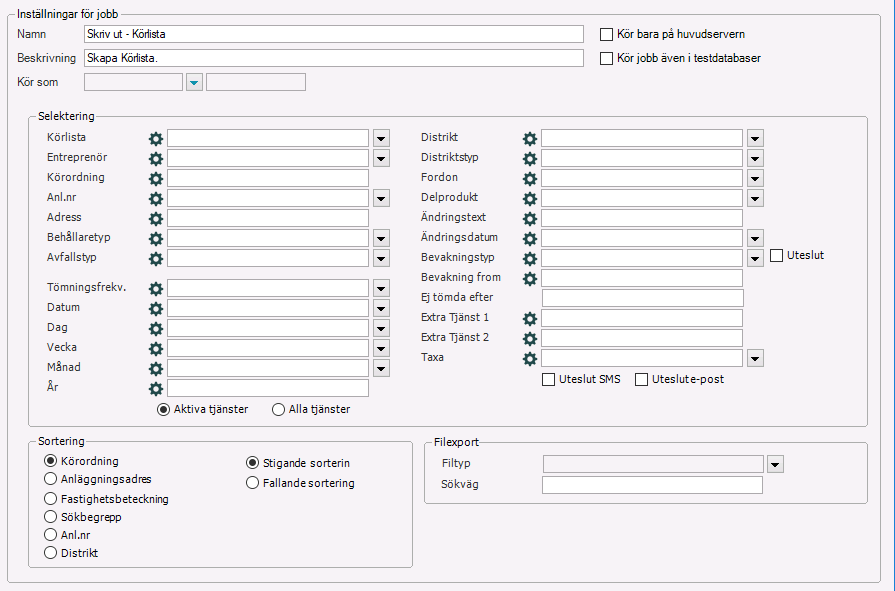Expand the Kör som dropdown arrow

point(194,82)
